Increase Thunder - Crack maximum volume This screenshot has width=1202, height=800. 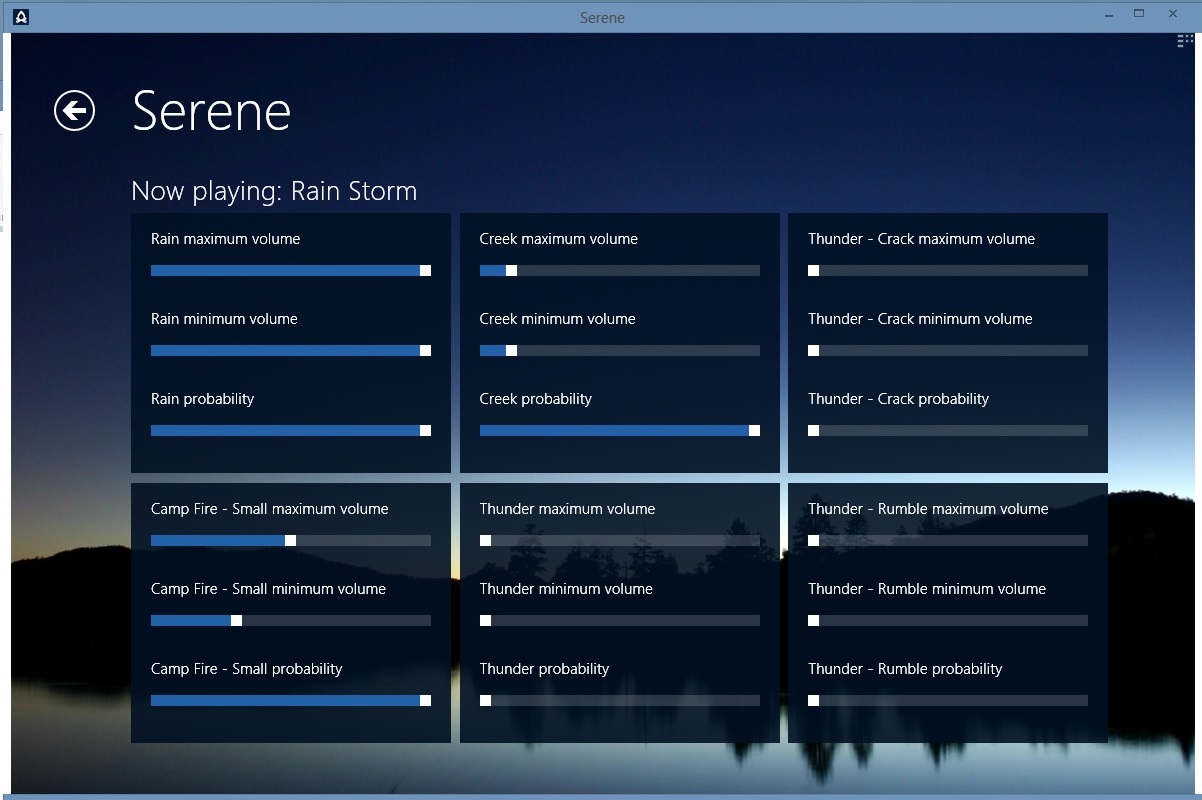(x=813, y=270)
